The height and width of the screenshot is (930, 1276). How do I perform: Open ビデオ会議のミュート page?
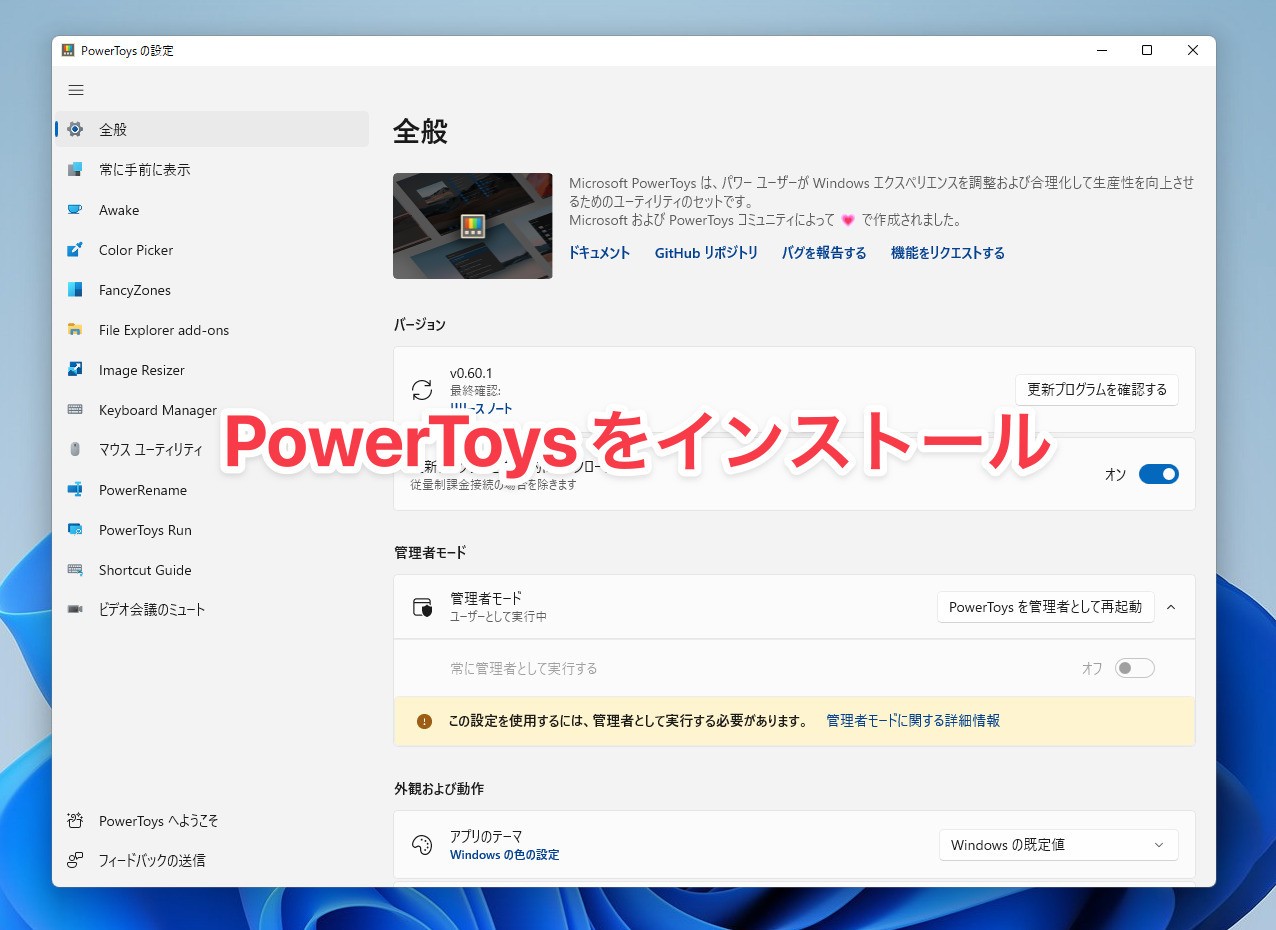click(x=212, y=610)
